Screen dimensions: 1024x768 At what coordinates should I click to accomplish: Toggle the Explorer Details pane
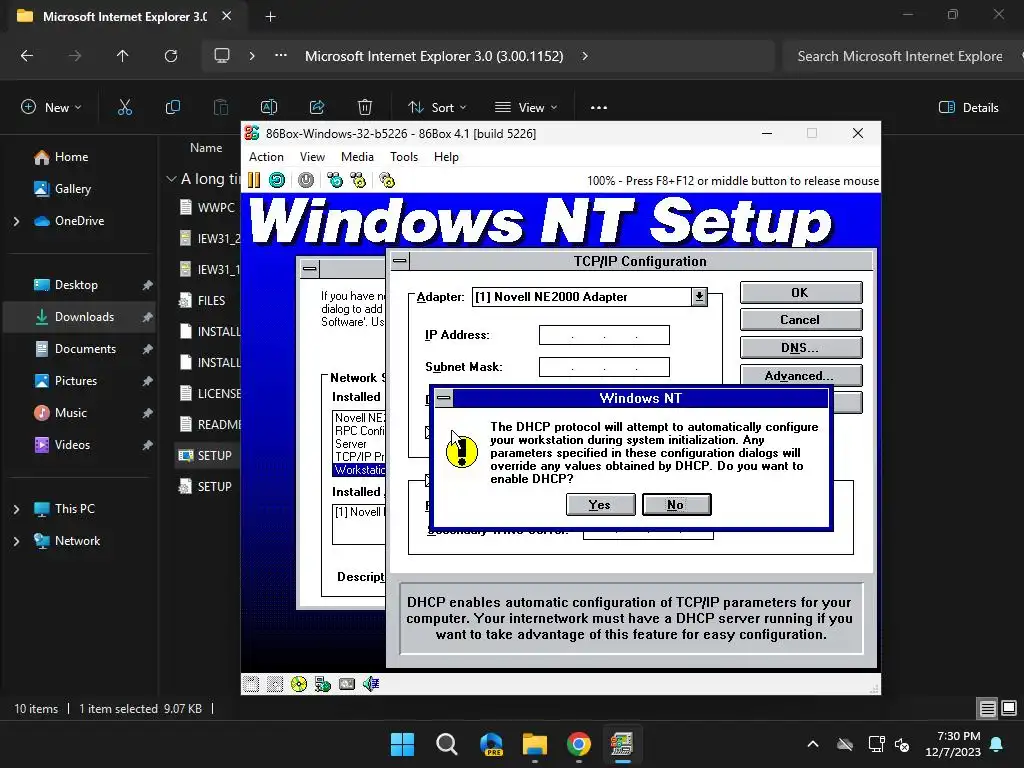968,107
